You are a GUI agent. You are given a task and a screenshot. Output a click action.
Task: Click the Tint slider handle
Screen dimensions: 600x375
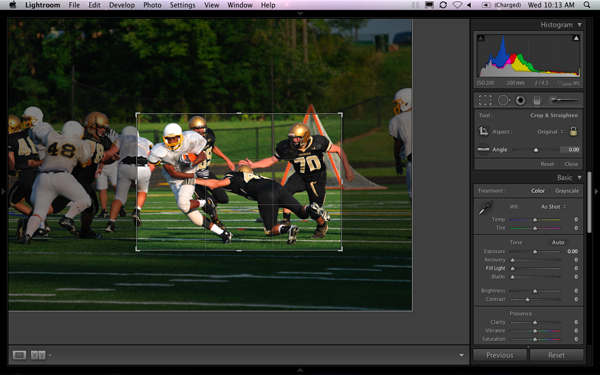coord(535,228)
